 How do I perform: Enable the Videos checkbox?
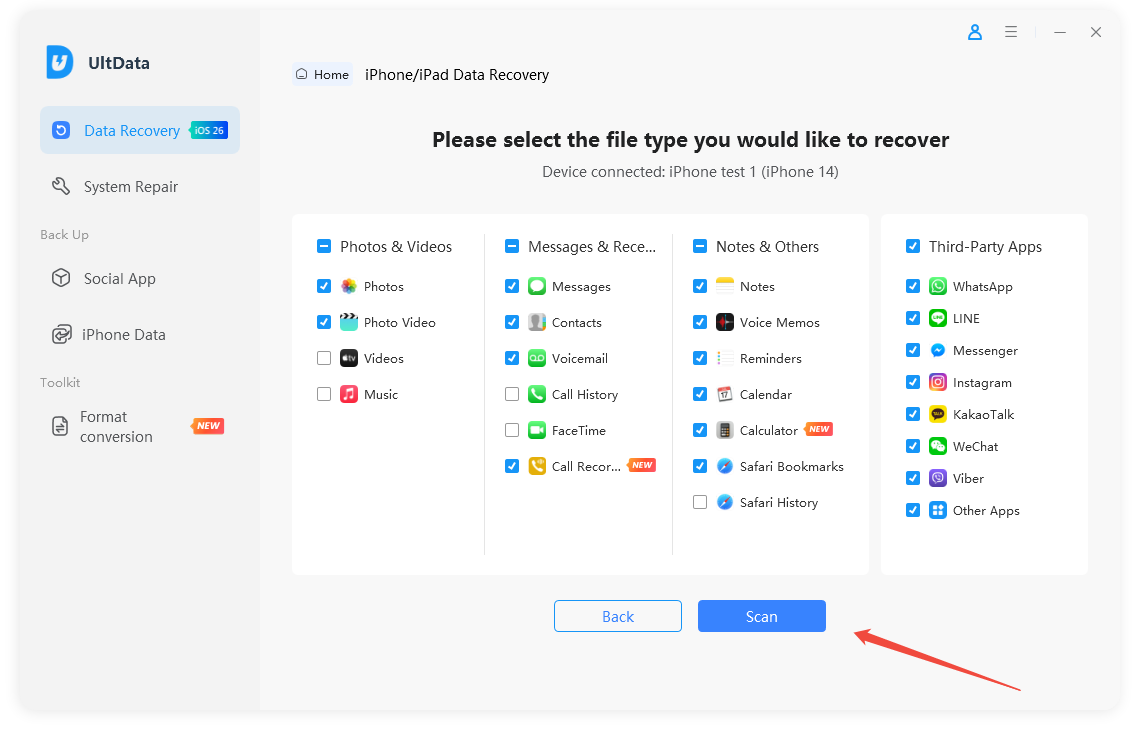(324, 358)
